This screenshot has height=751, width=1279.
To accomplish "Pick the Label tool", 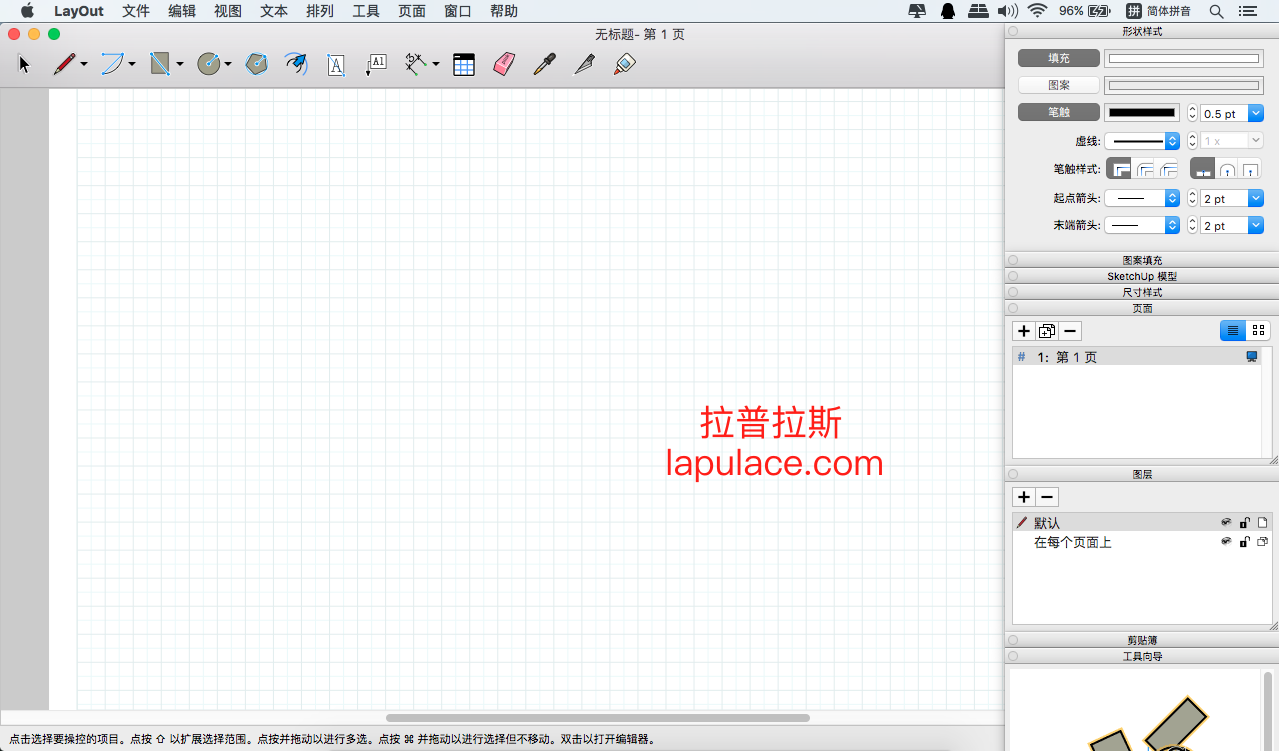I will pos(376,65).
